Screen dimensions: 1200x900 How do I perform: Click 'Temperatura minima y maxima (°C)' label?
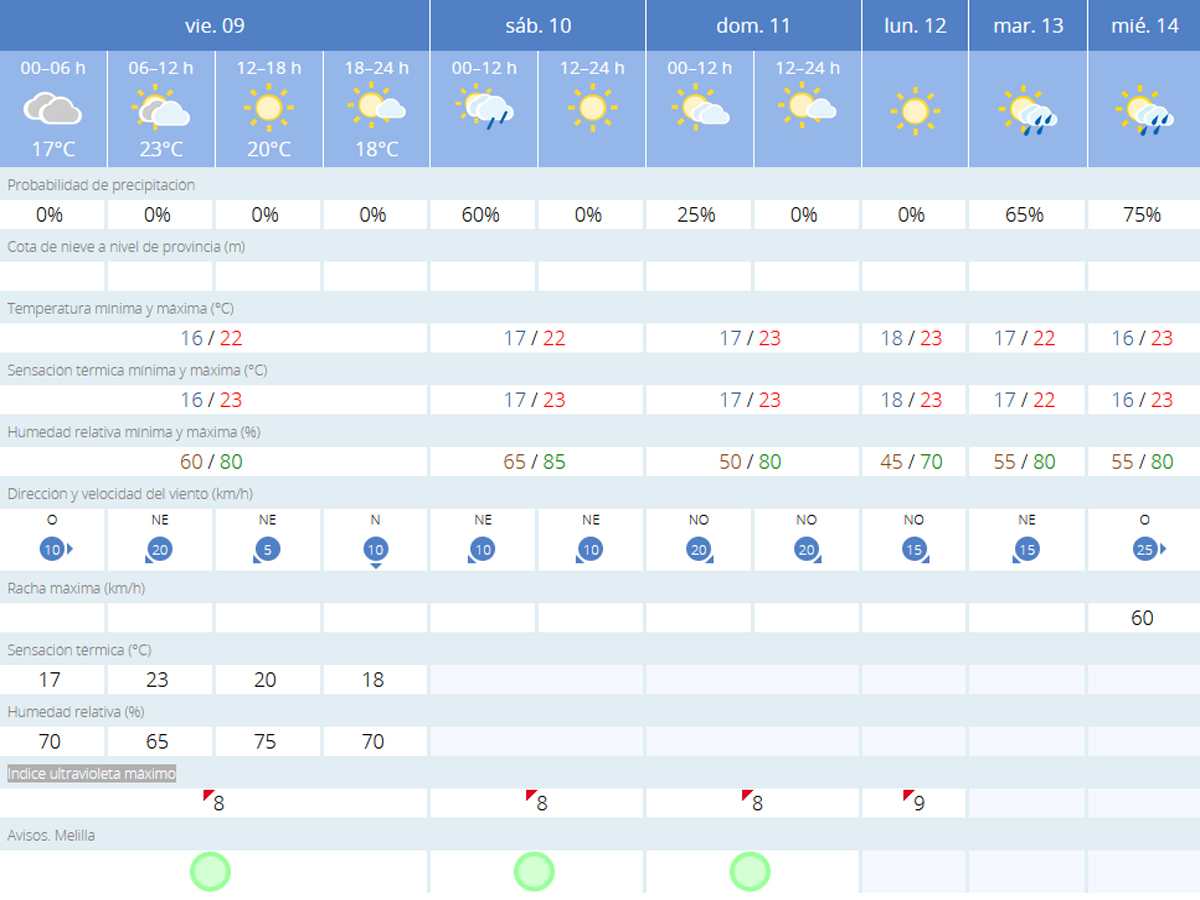point(120,309)
